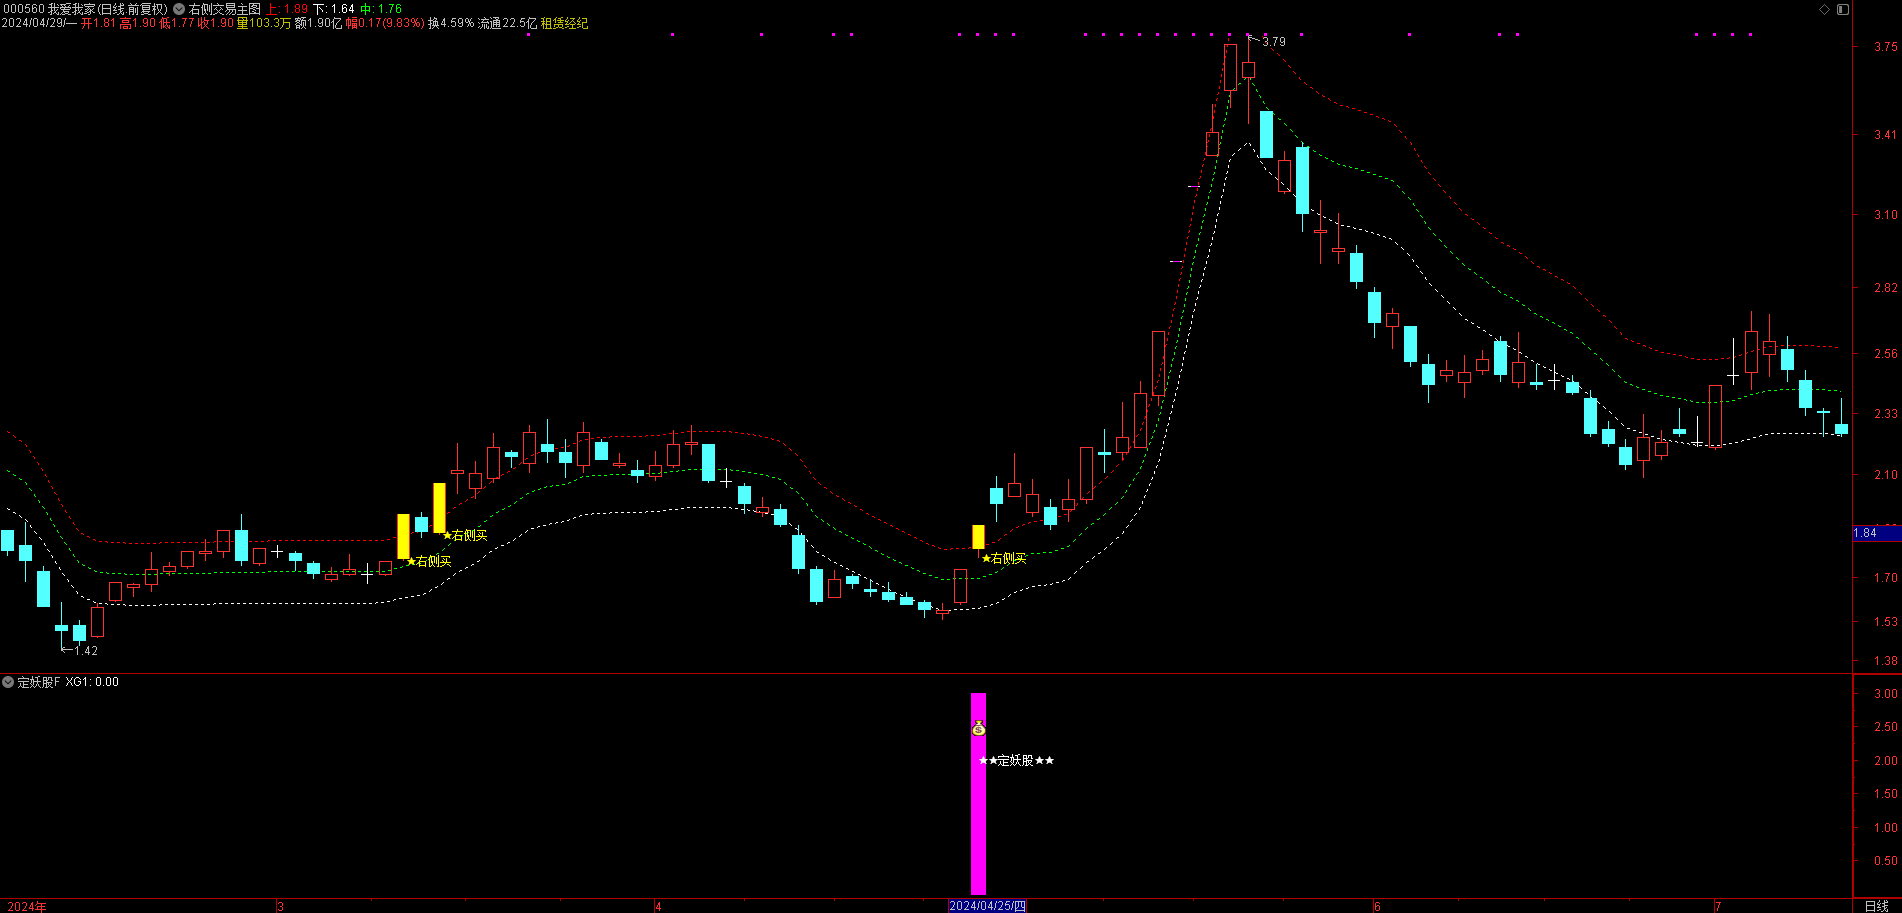This screenshot has height=913, width=1902.
Task: Click the diamond icon at top right
Action: click(1824, 9)
